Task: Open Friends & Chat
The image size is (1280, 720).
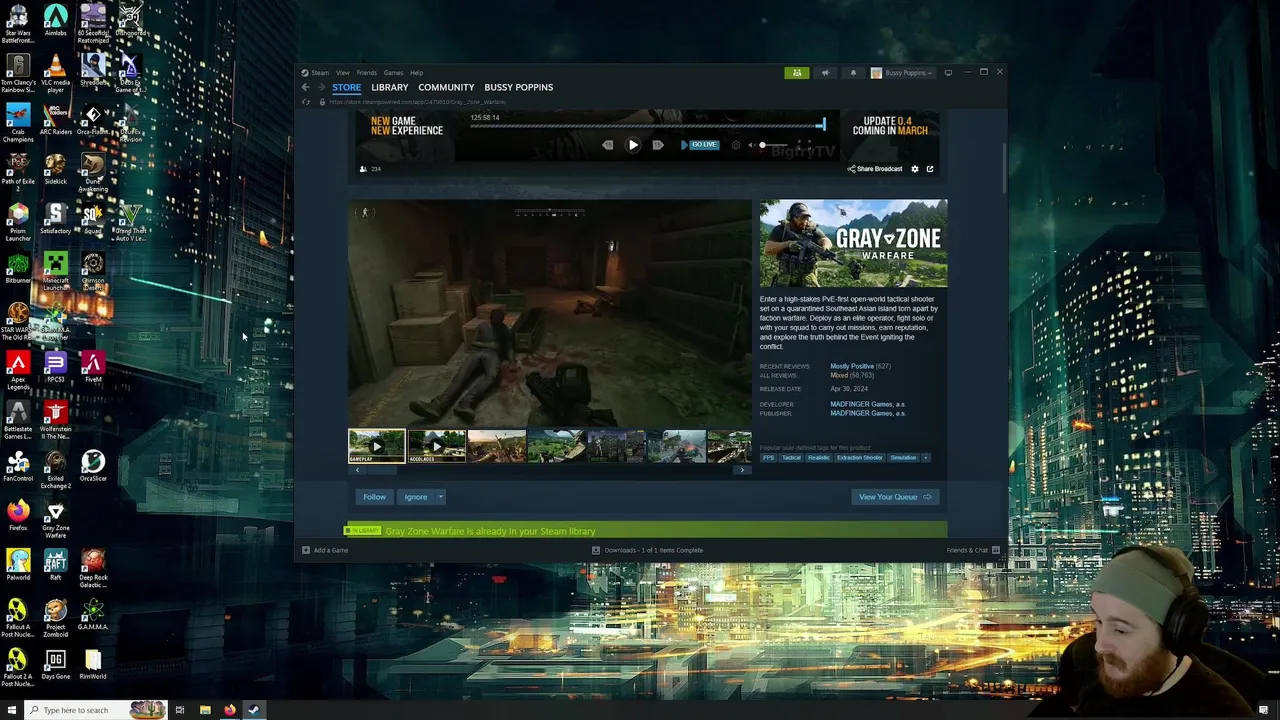Action: [973, 550]
